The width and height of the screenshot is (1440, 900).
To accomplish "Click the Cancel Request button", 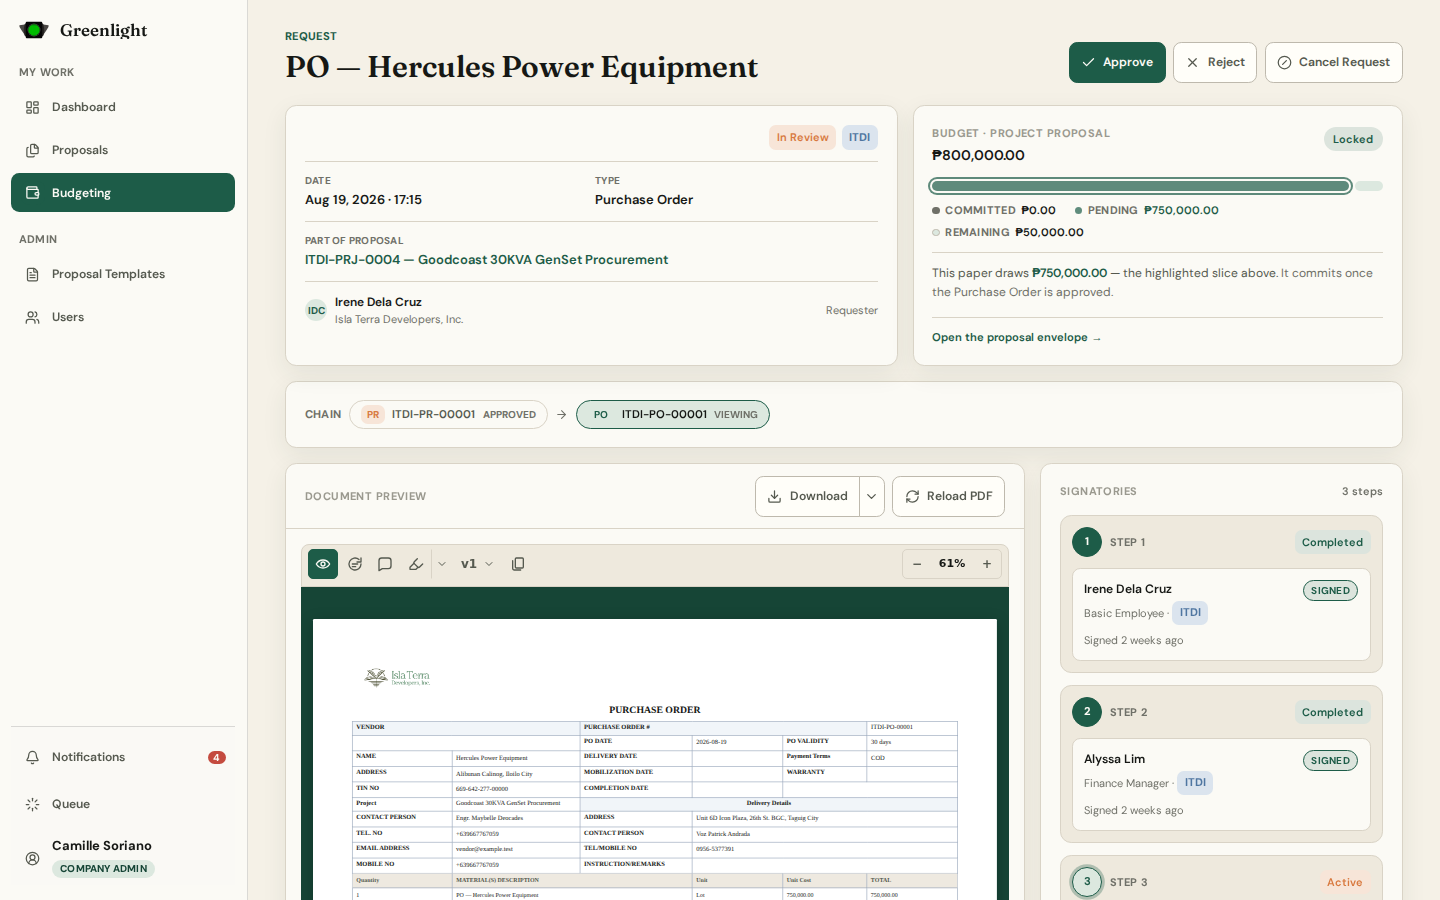I will click(x=1334, y=62).
